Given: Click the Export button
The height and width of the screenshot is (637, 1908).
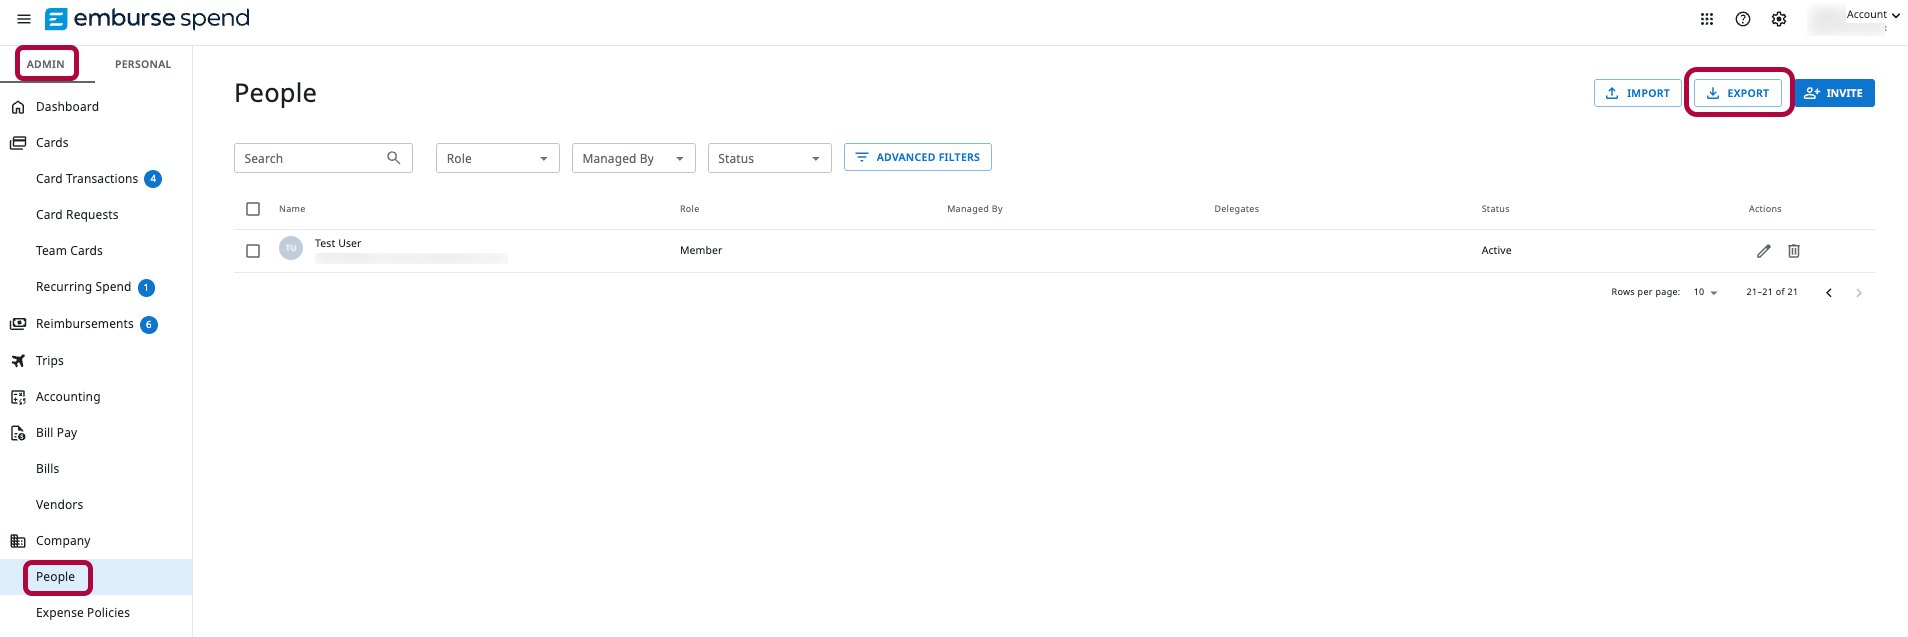Looking at the screenshot, I should pyautogui.click(x=1738, y=93).
